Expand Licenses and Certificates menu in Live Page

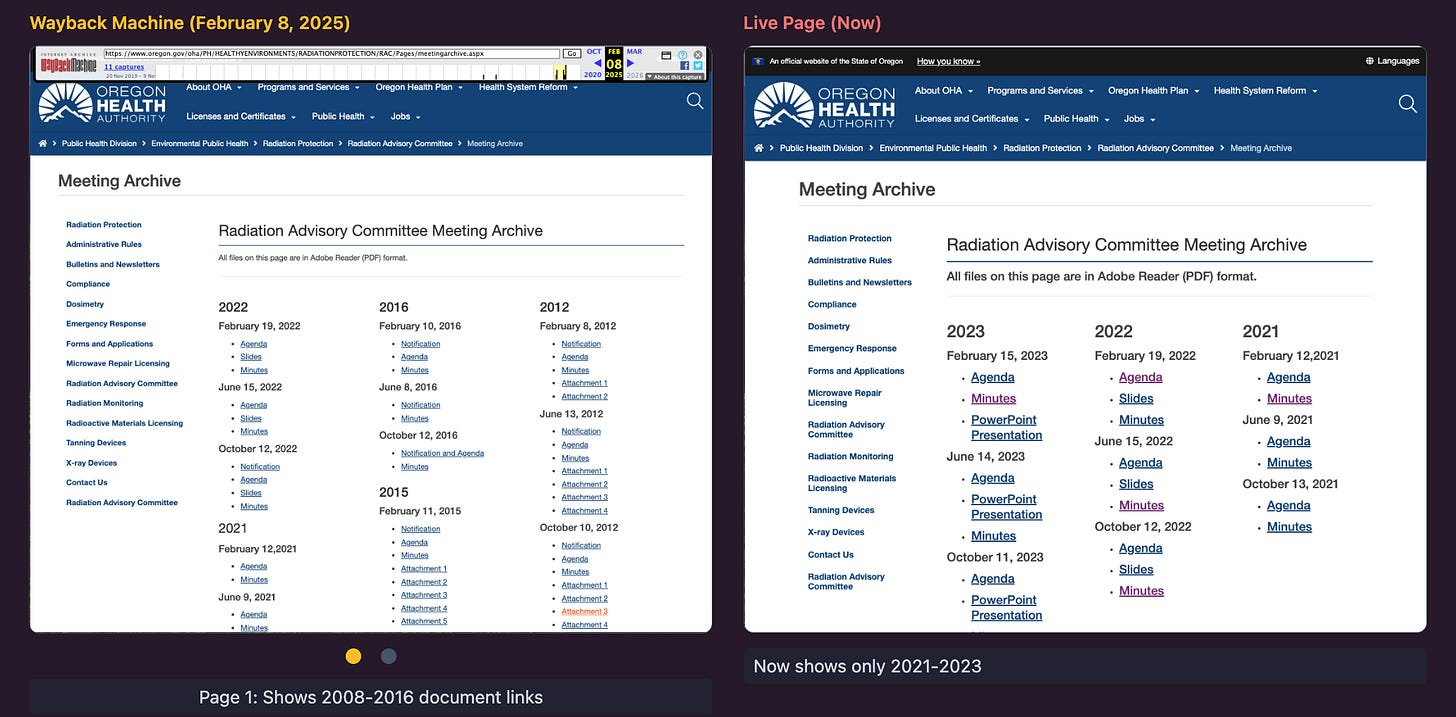tap(971, 119)
